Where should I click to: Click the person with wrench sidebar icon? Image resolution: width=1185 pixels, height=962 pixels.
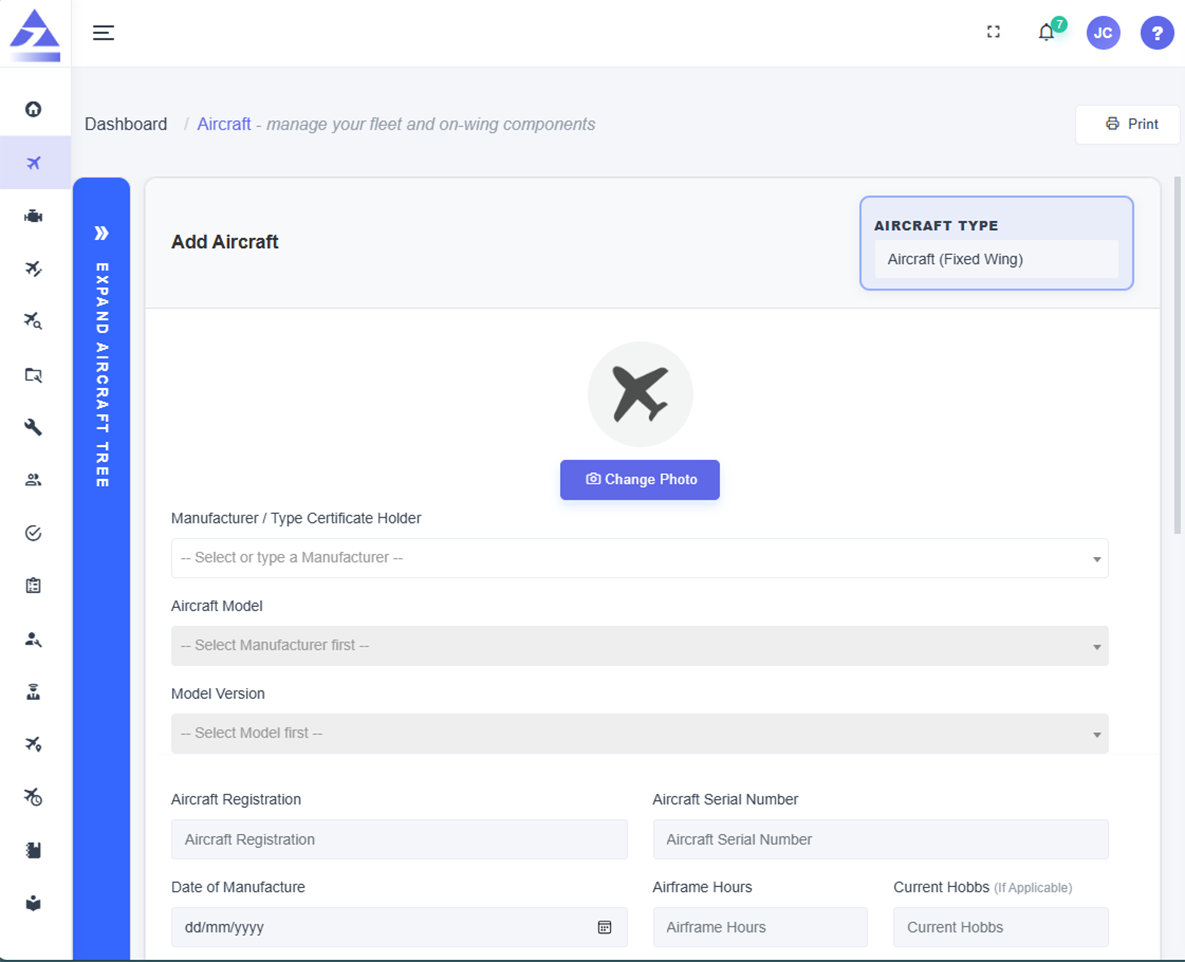tap(33, 639)
